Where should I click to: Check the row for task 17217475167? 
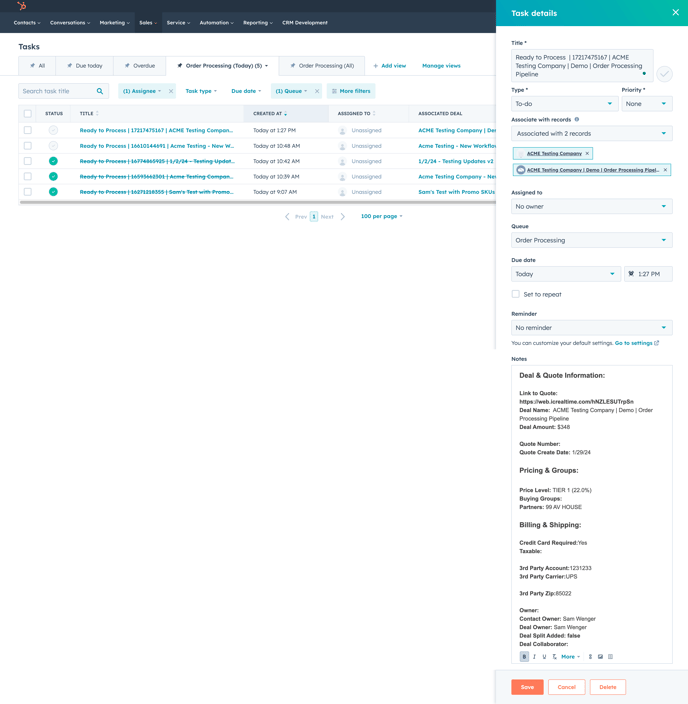(28, 130)
